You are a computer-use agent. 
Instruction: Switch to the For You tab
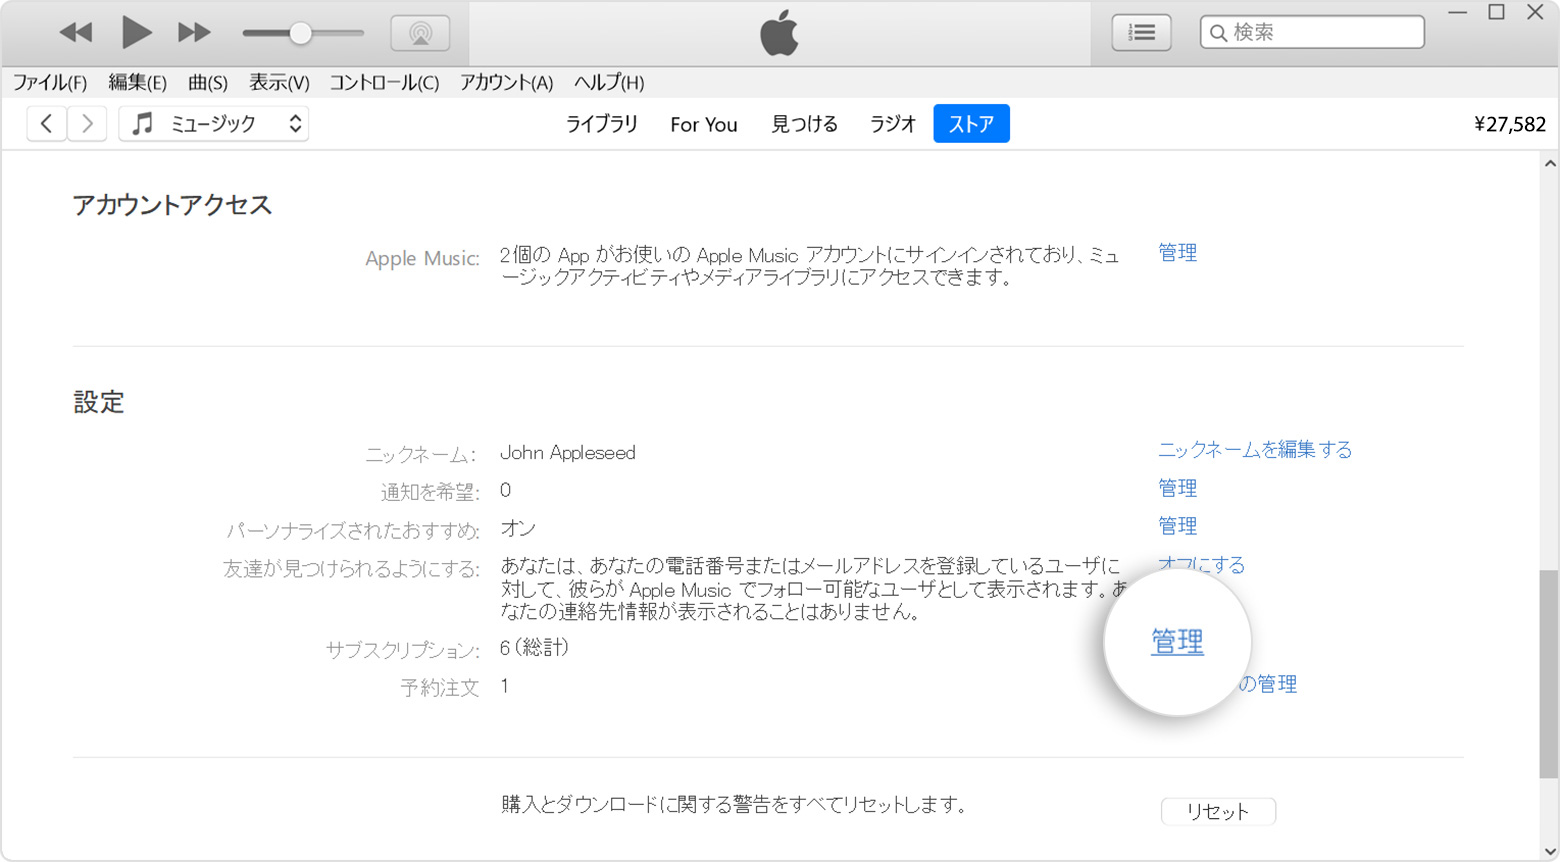703,124
